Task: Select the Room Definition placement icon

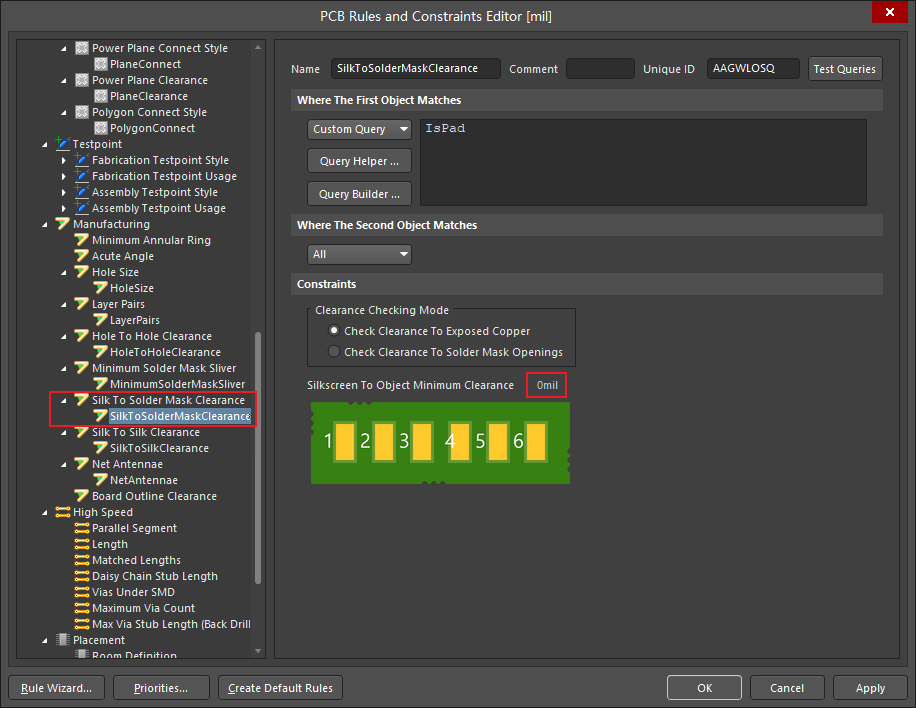Action: coord(84,655)
